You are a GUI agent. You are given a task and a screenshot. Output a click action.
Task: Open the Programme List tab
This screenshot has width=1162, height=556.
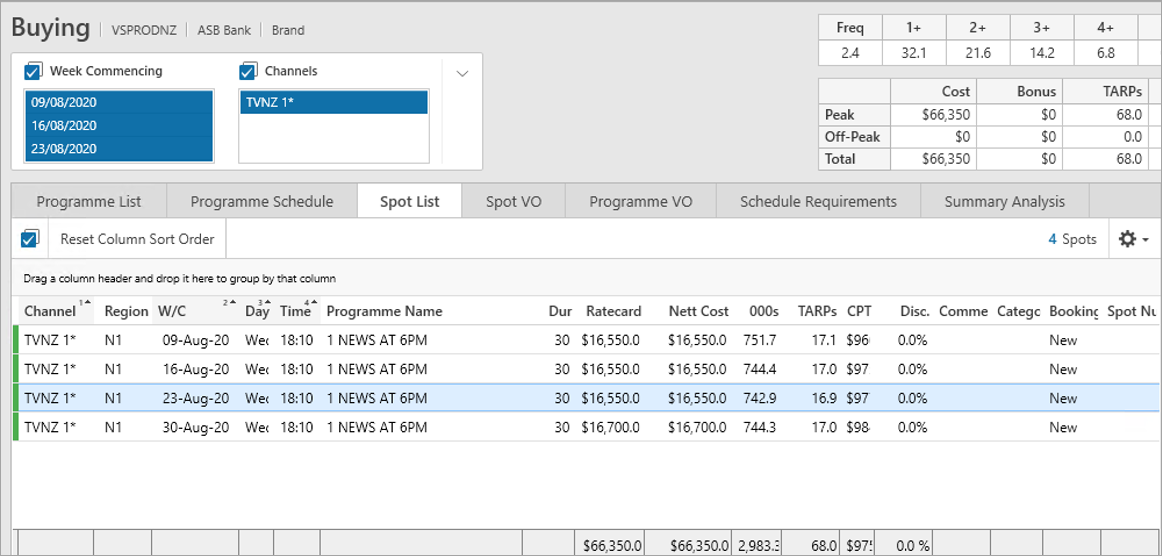[x=89, y=202]
